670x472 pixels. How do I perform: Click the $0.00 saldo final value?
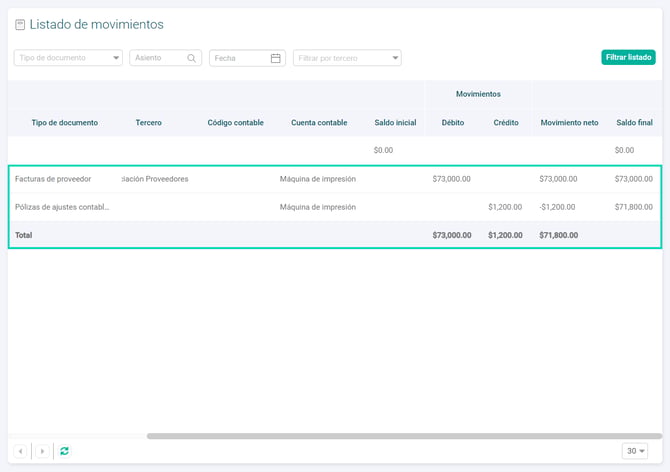coord(624,150)
